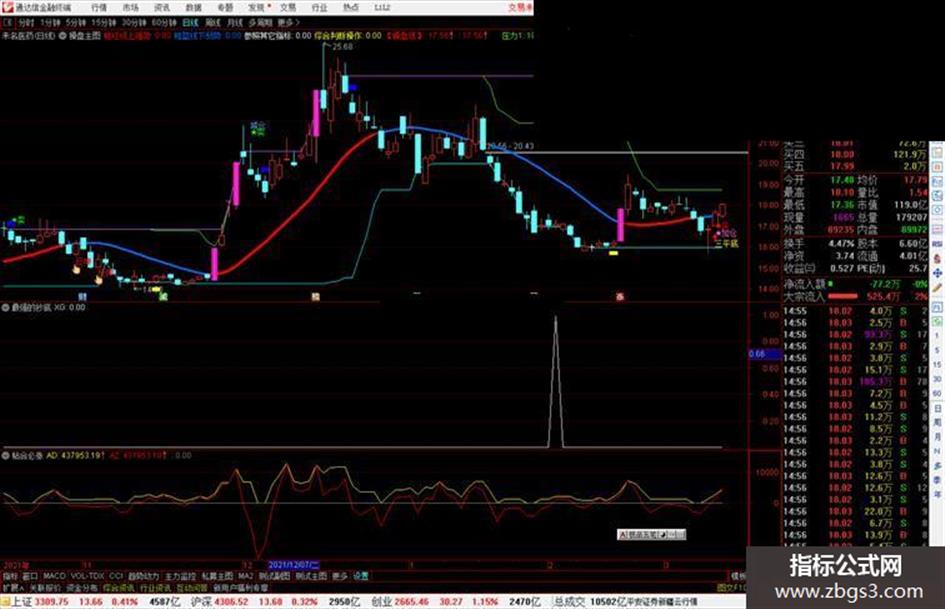Image resolution: width=945 pixels, height=609 pixels.
Task: Click the 14:55 first trade tick row
Action: pyautogui.click(x=855, y=311)
